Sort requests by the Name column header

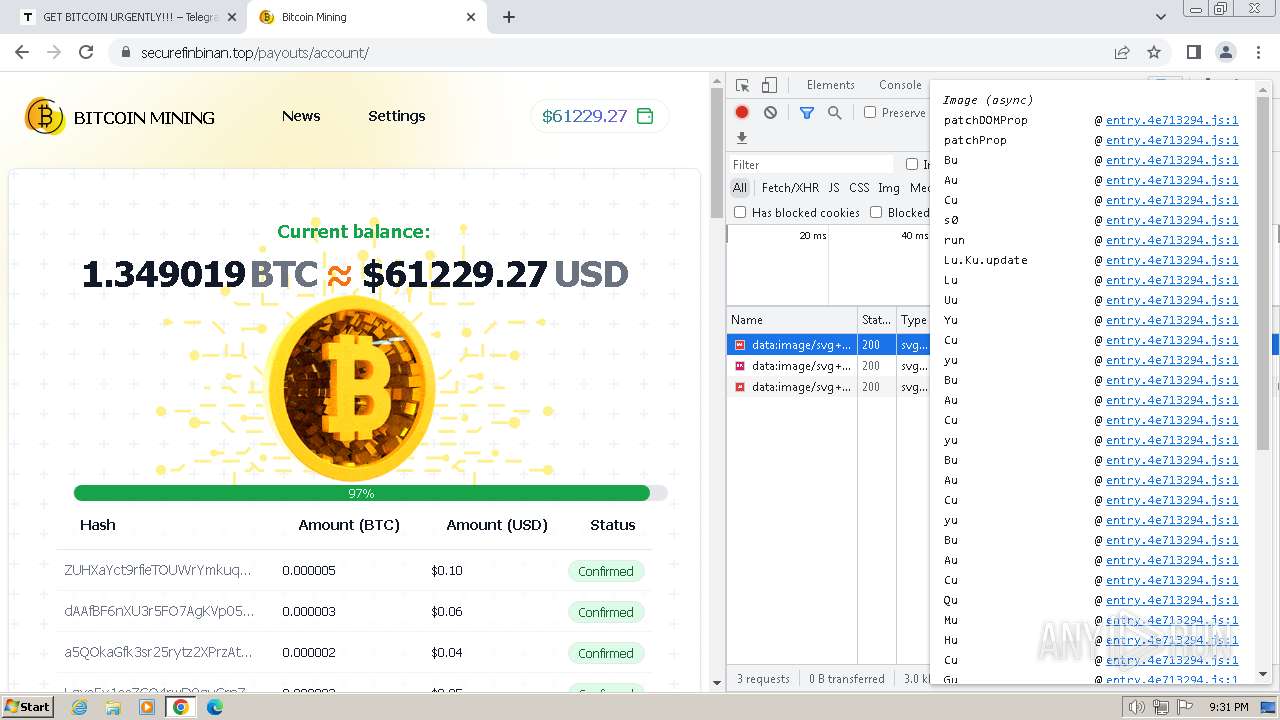tap(791, 320)
